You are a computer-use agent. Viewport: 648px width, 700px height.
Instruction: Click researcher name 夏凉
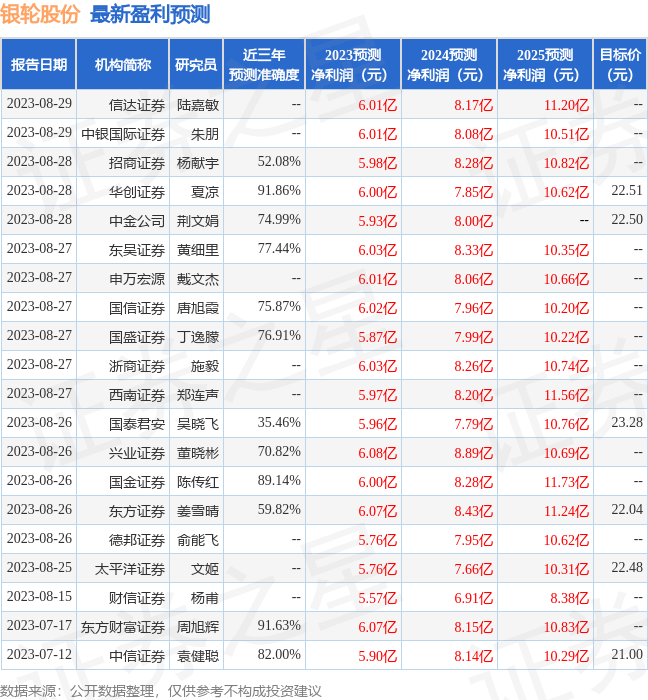205,192
